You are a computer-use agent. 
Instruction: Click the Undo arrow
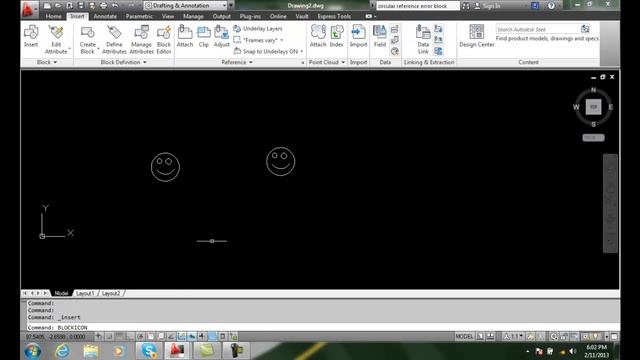115,6
